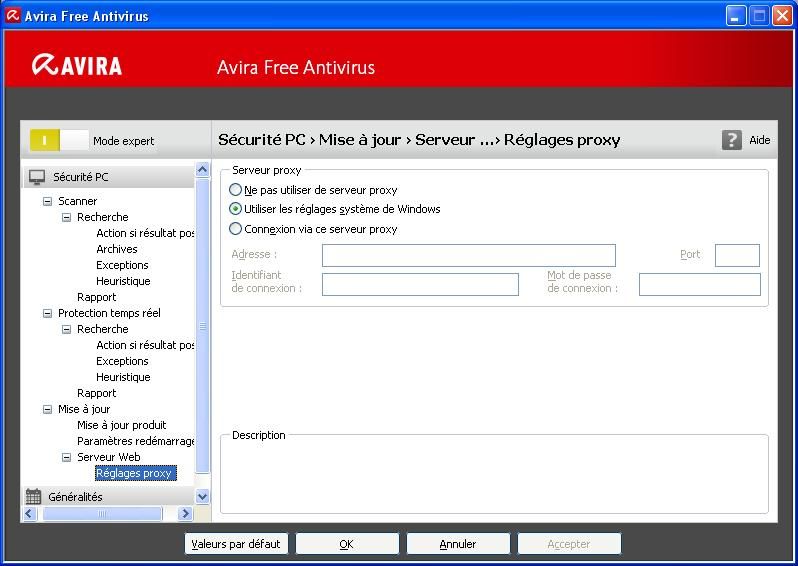Click the tree horizontal scrollbar thumb
Image resolution: width=798 pixels, height=566 pixels.
(x=102, y=514)
